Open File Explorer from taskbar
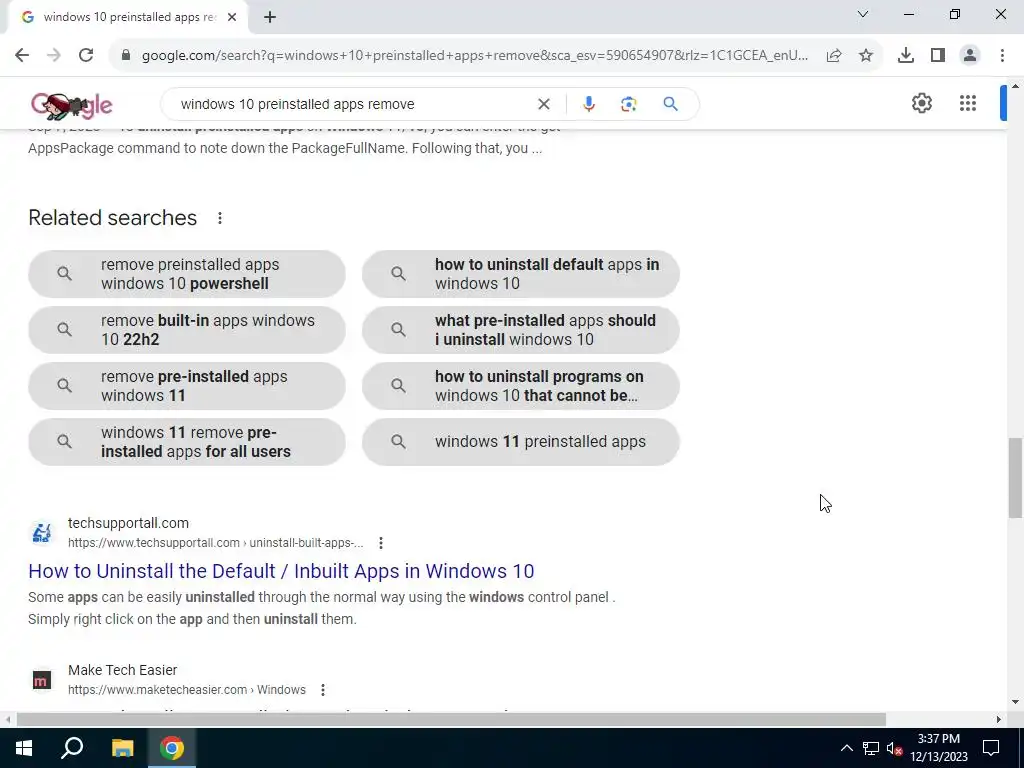Screen dimensions: 1024x768 coord(122,748)
